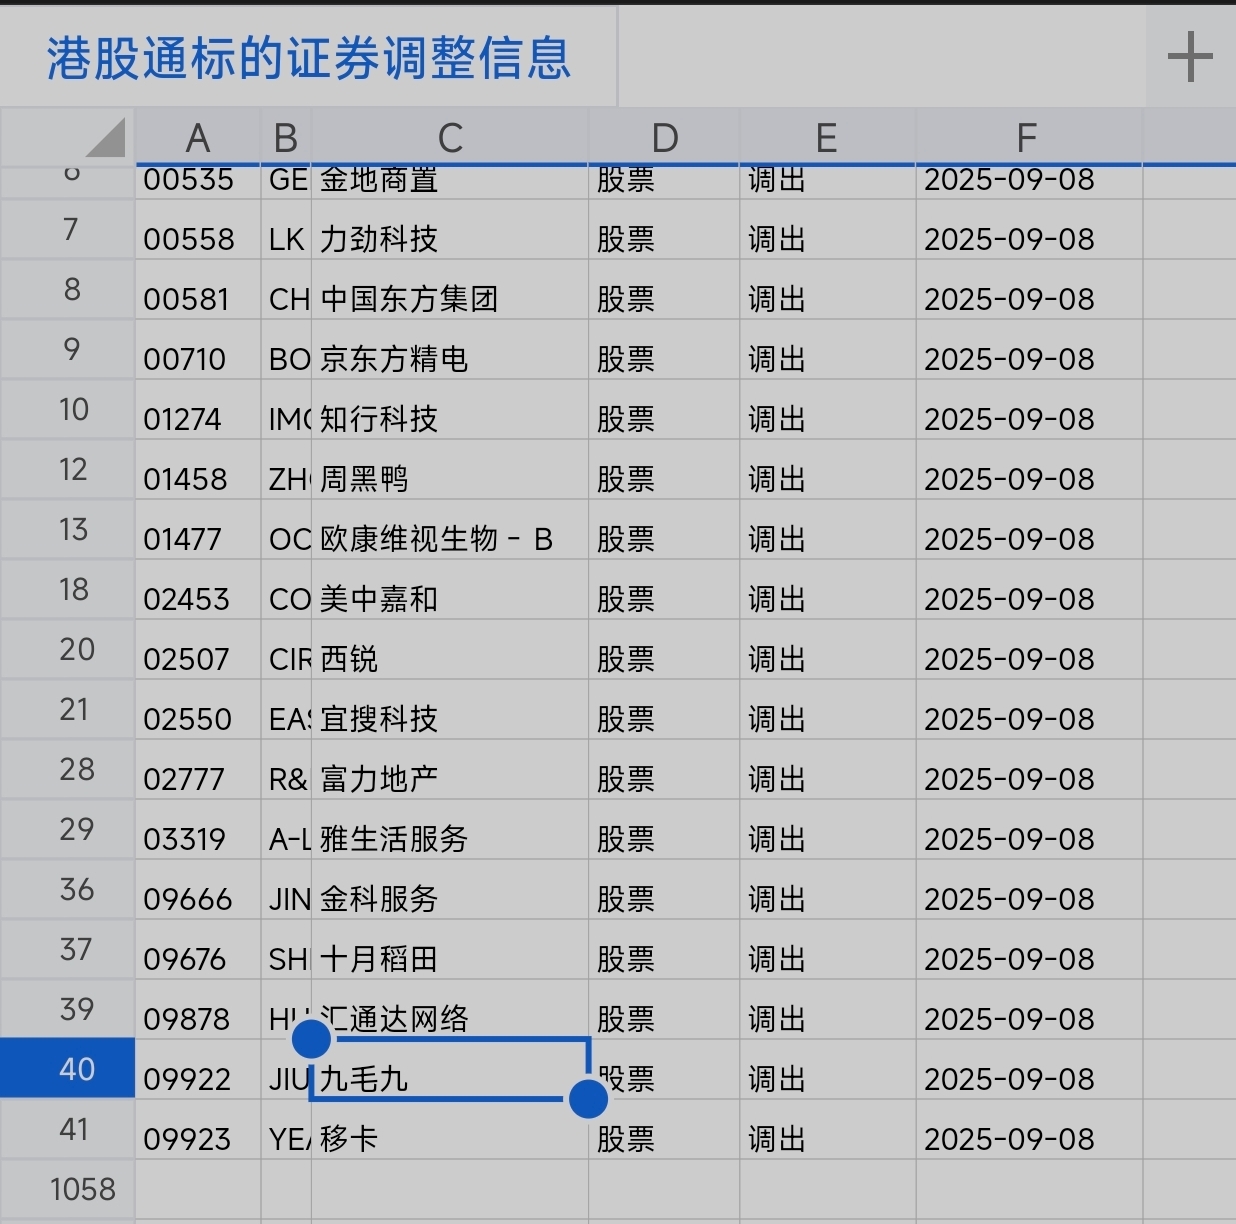
Task: Select row 8 header
Action: 67,289
